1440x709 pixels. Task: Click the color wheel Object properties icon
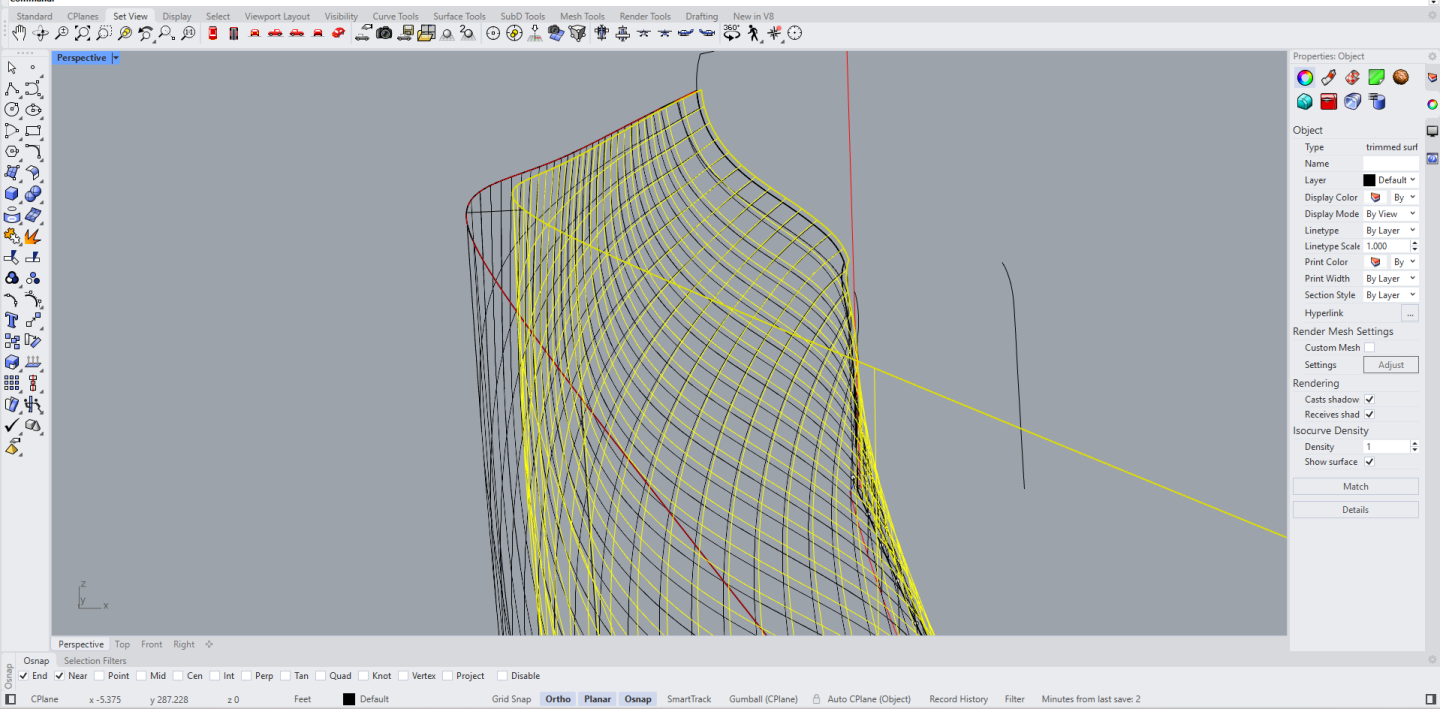[x=1305, y=78]
